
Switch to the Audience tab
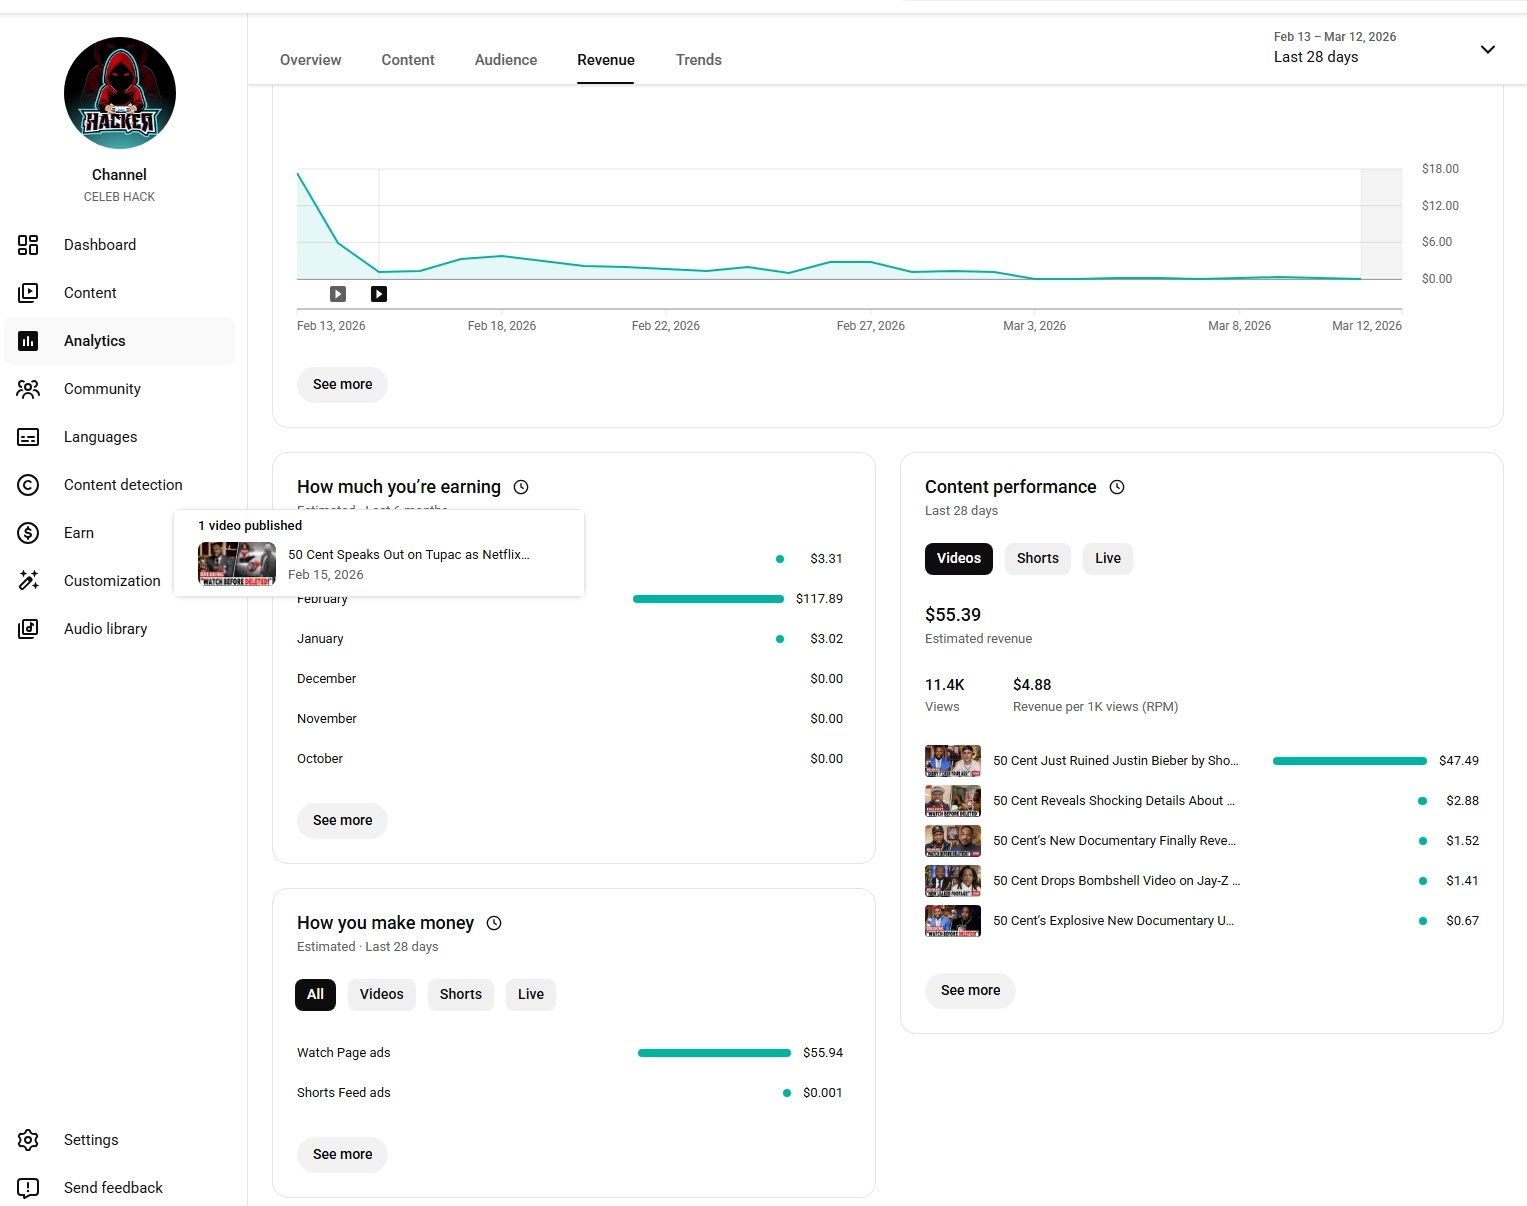(505, 60)
